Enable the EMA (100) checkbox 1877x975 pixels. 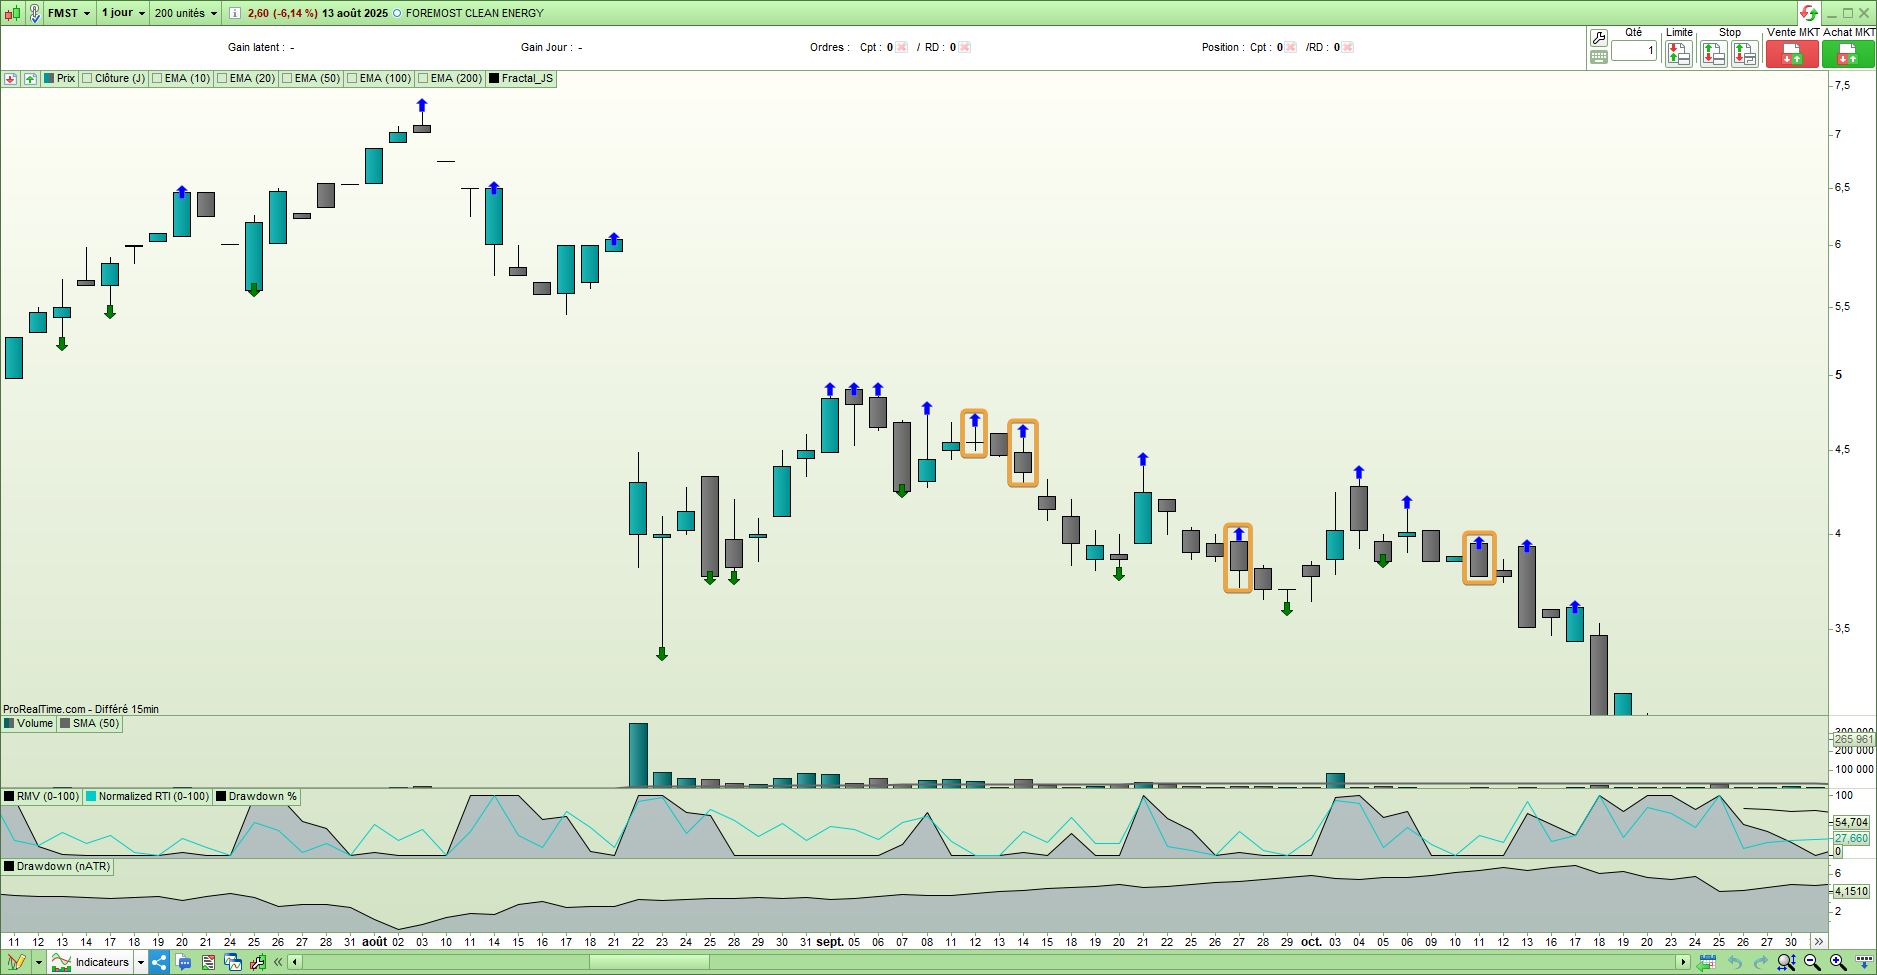[x=352, y=79]
